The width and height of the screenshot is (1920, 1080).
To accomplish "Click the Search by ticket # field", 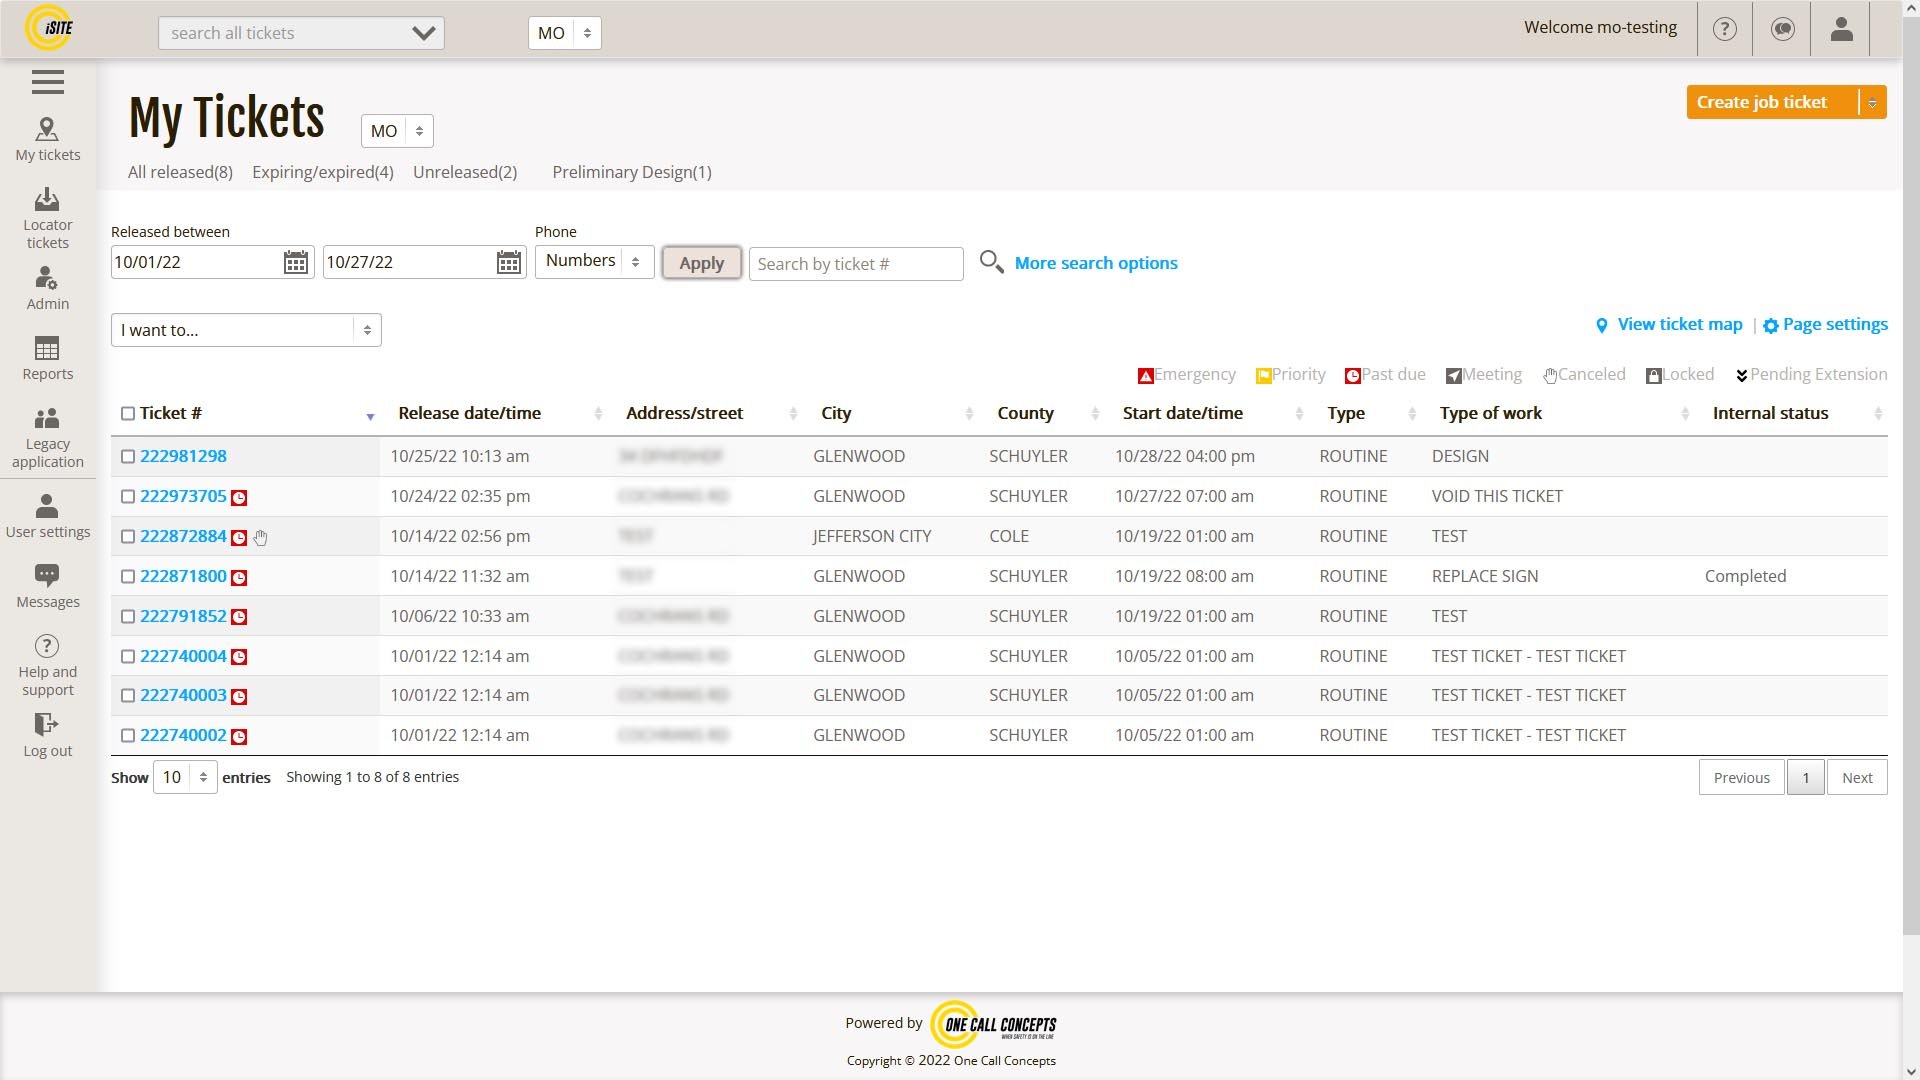I will coord(855,264).
